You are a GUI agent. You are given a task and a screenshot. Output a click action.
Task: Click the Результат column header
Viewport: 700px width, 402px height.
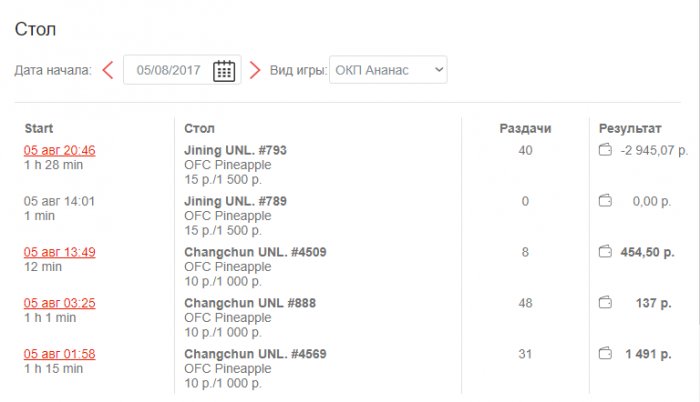click(630, 129)
